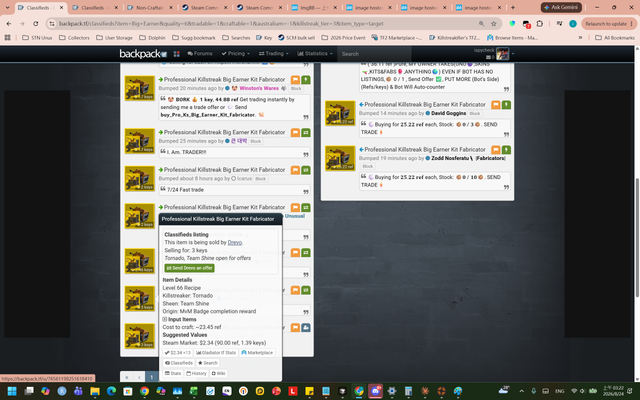
Task: Send trade offer to Icarus listing
Action: click(306, 170)
